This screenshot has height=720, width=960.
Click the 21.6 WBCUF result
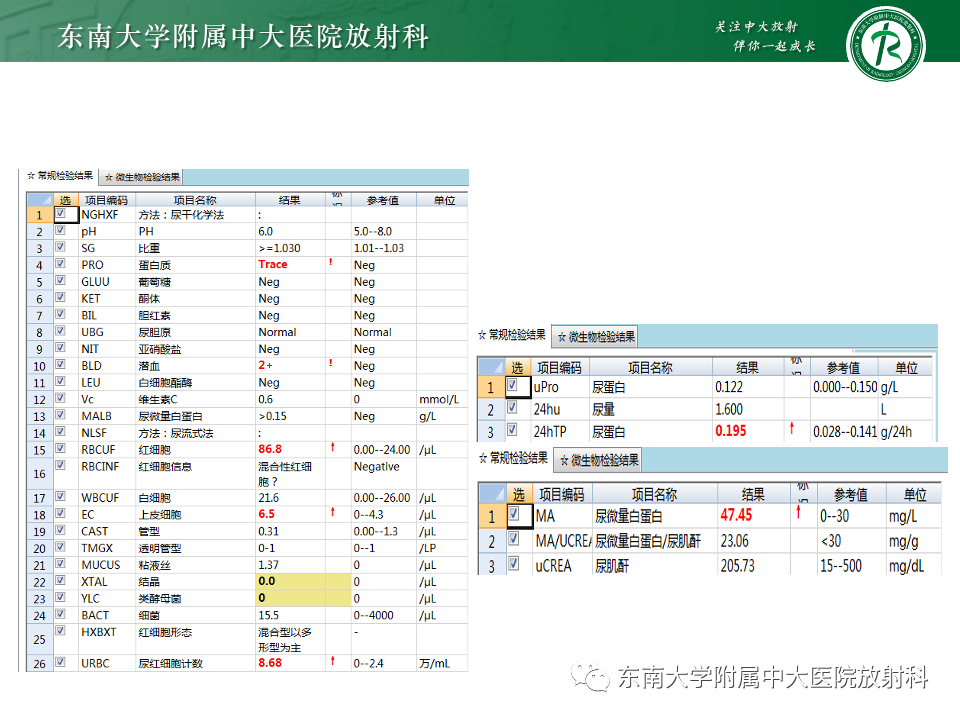click(x=268, y=498)
